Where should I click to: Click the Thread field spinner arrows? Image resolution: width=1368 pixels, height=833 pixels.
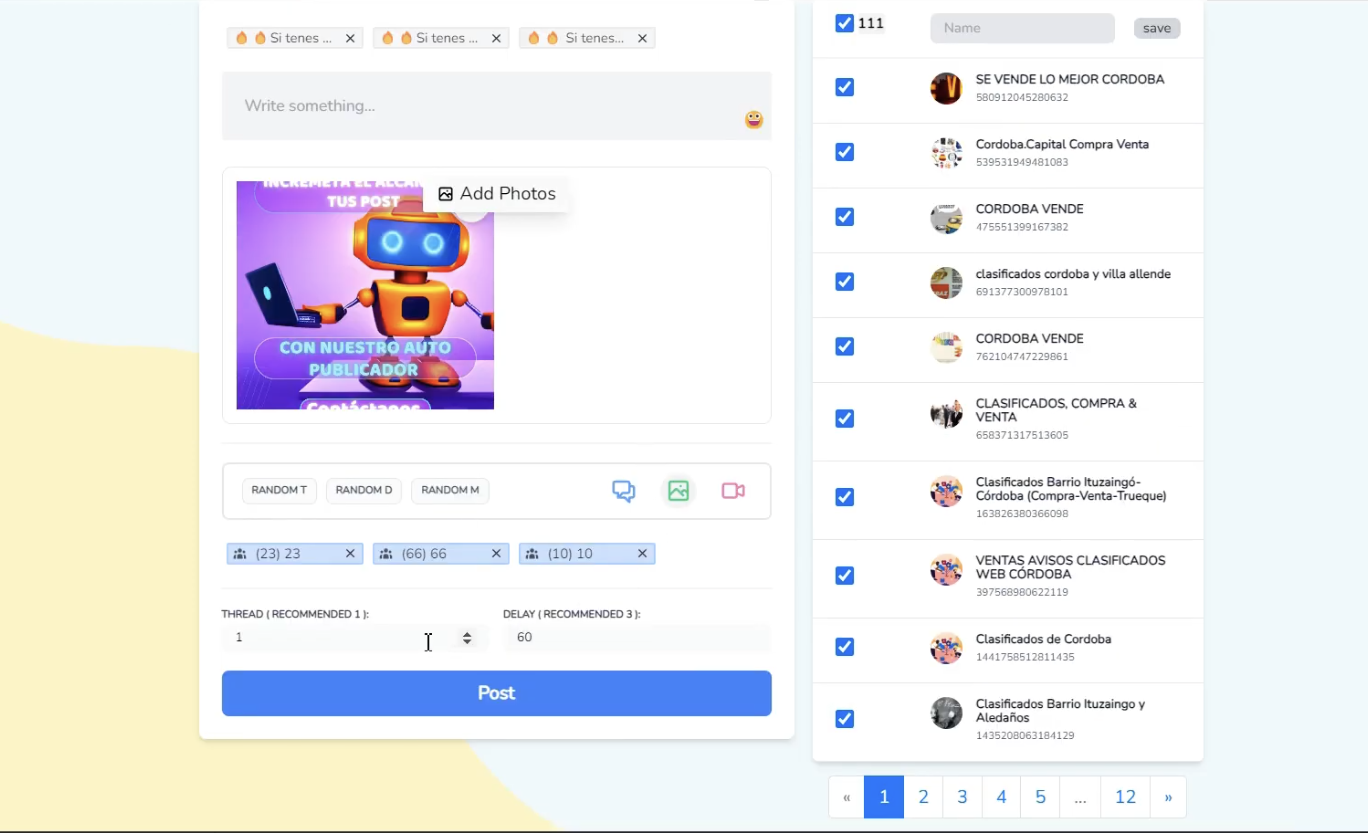(x=467, y=638)
